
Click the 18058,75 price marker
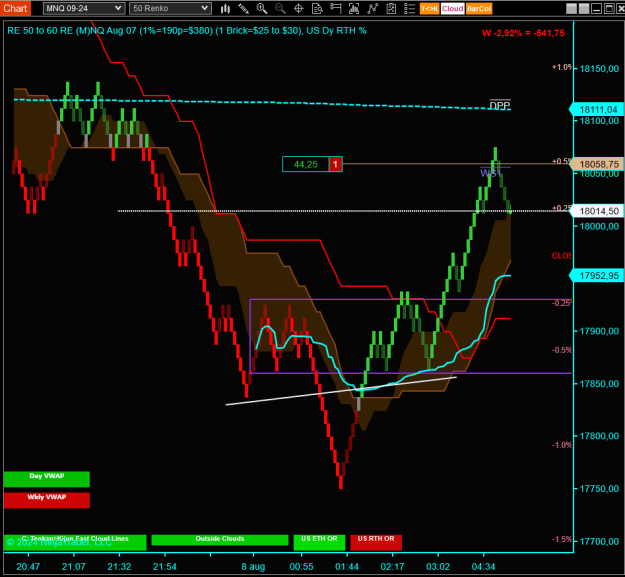597,164
